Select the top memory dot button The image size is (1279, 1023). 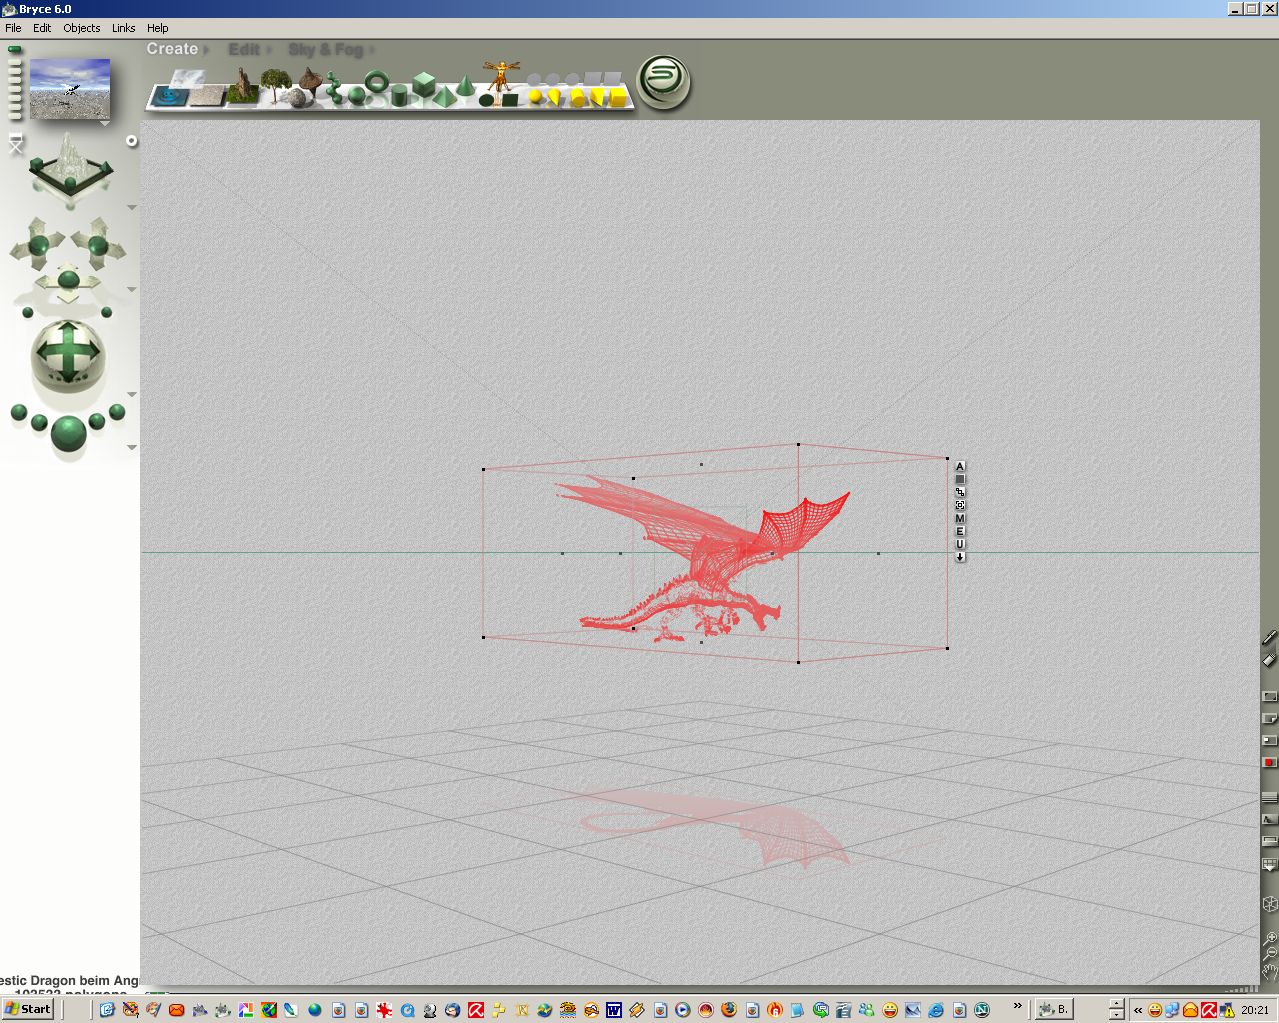(15, 49)
